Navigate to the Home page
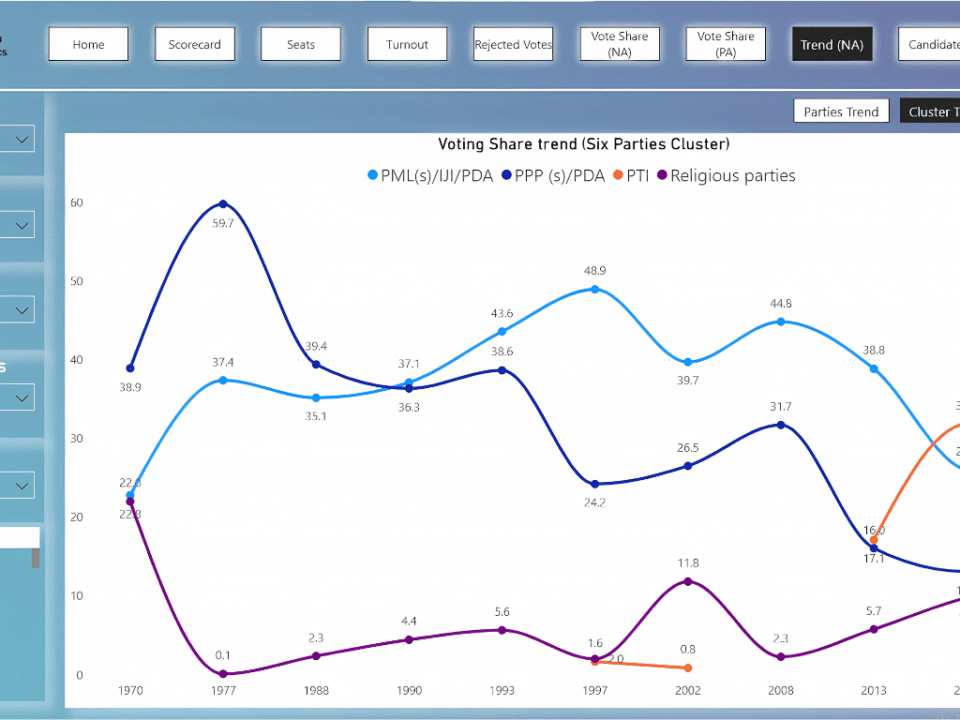The height and width of the screenshot is (720, 960). (x=88, y=44)
